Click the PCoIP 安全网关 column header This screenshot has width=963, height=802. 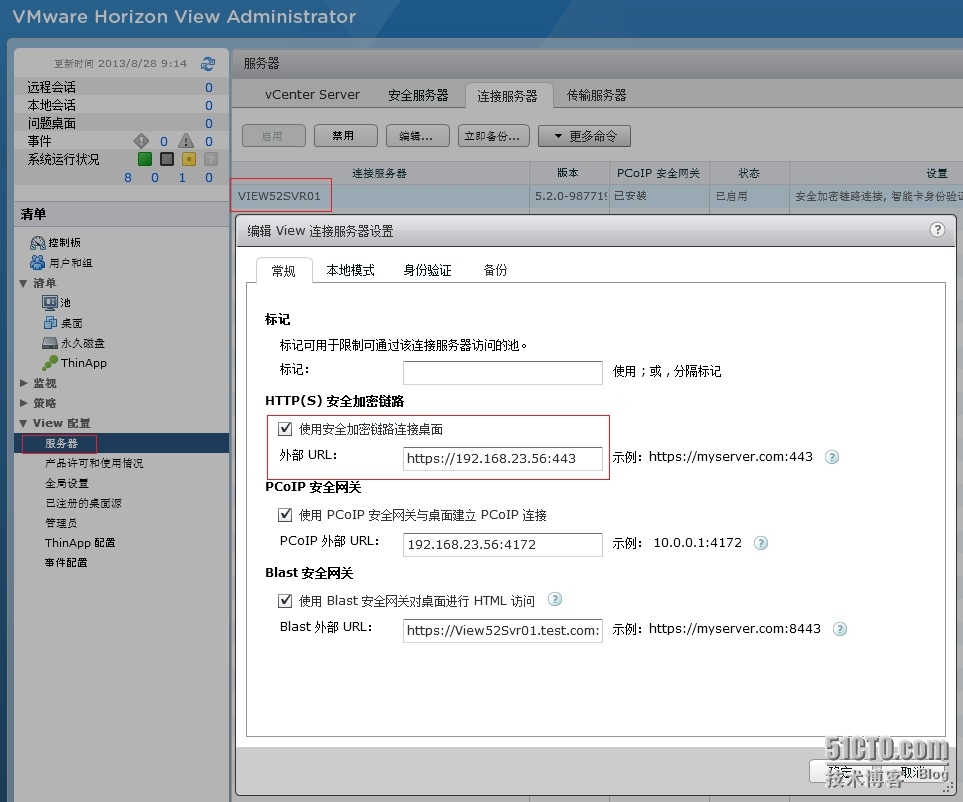tap(658, 173)
